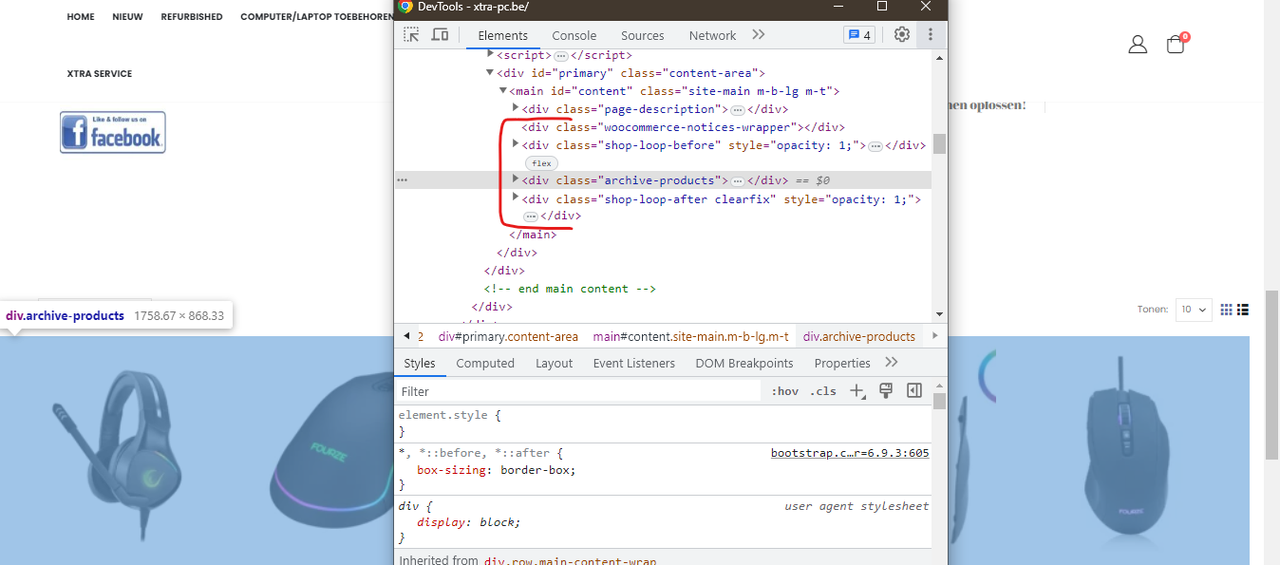Image resolution: width=1280 pixels, height=565 pixels.
Task: Switch to the Console tab
Action: point(574,35)
